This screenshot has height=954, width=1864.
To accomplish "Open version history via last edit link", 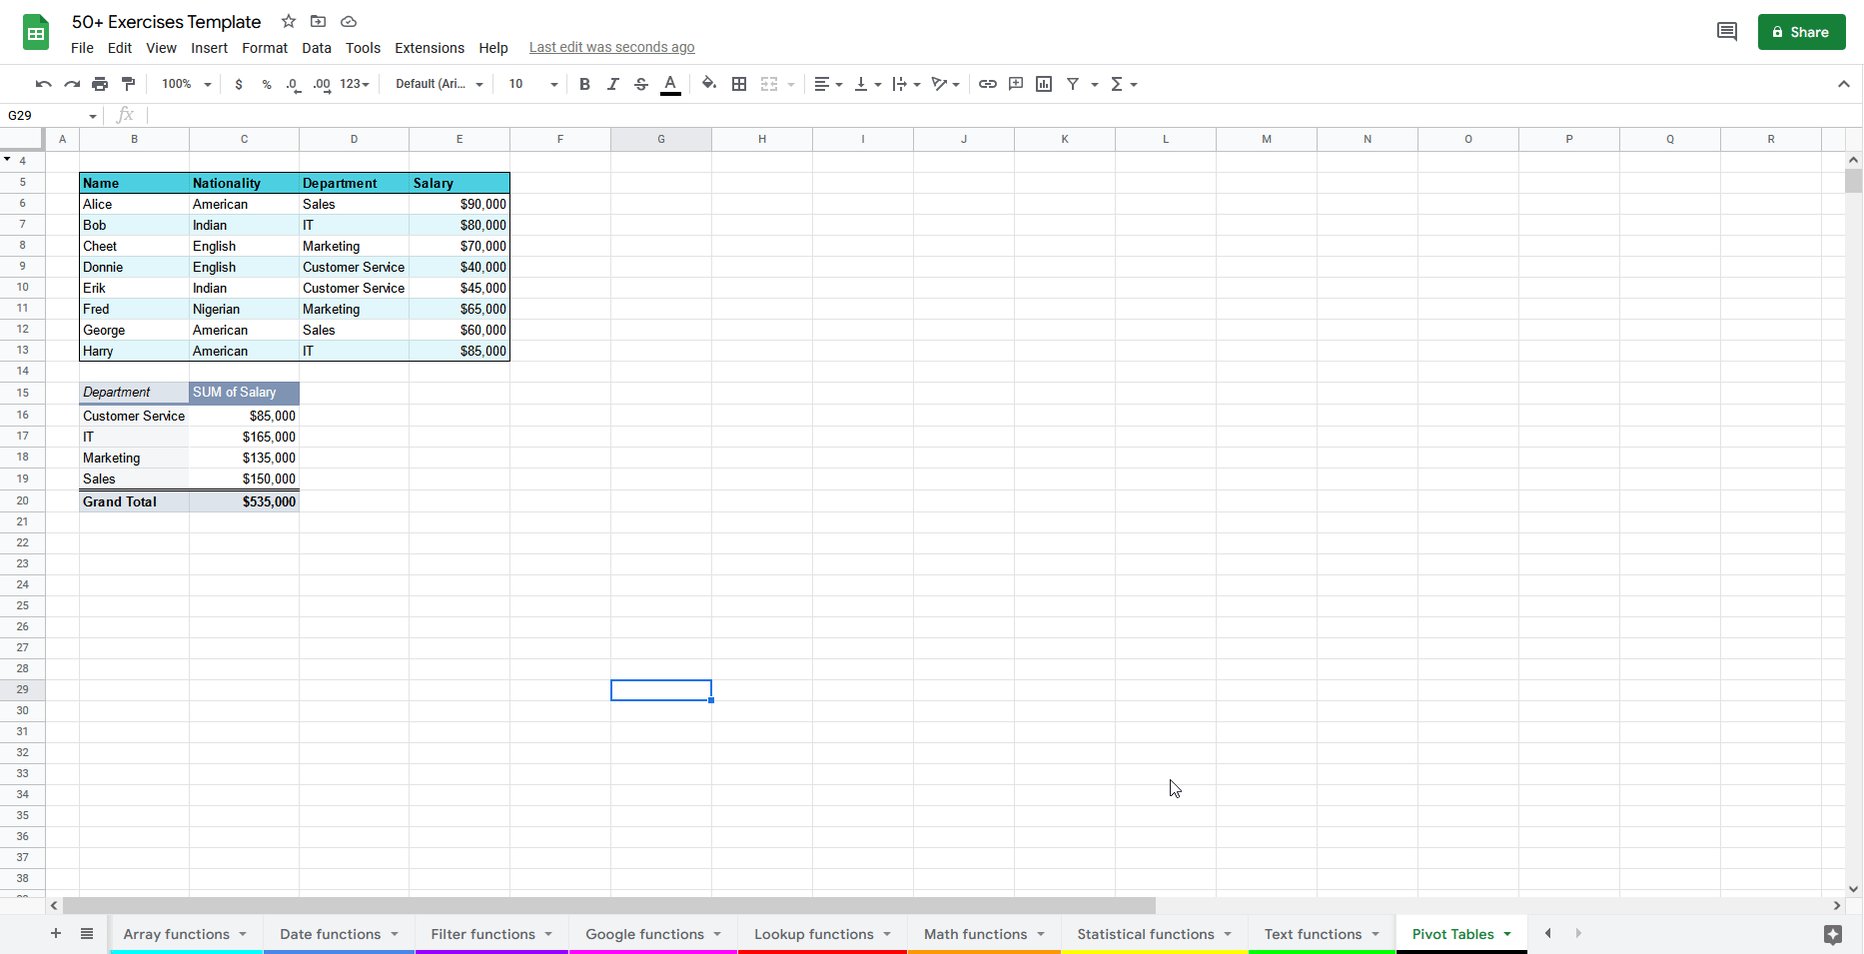I will (x=611, y=47).
